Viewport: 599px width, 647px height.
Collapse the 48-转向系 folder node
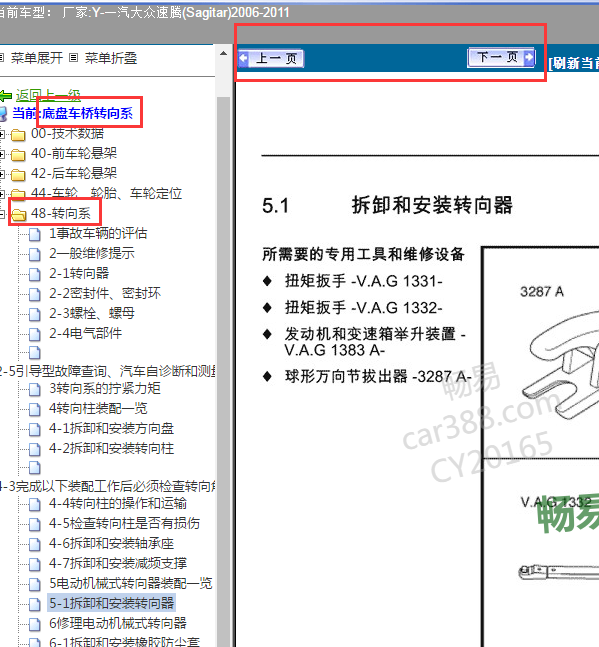click(x=2, y=213)
